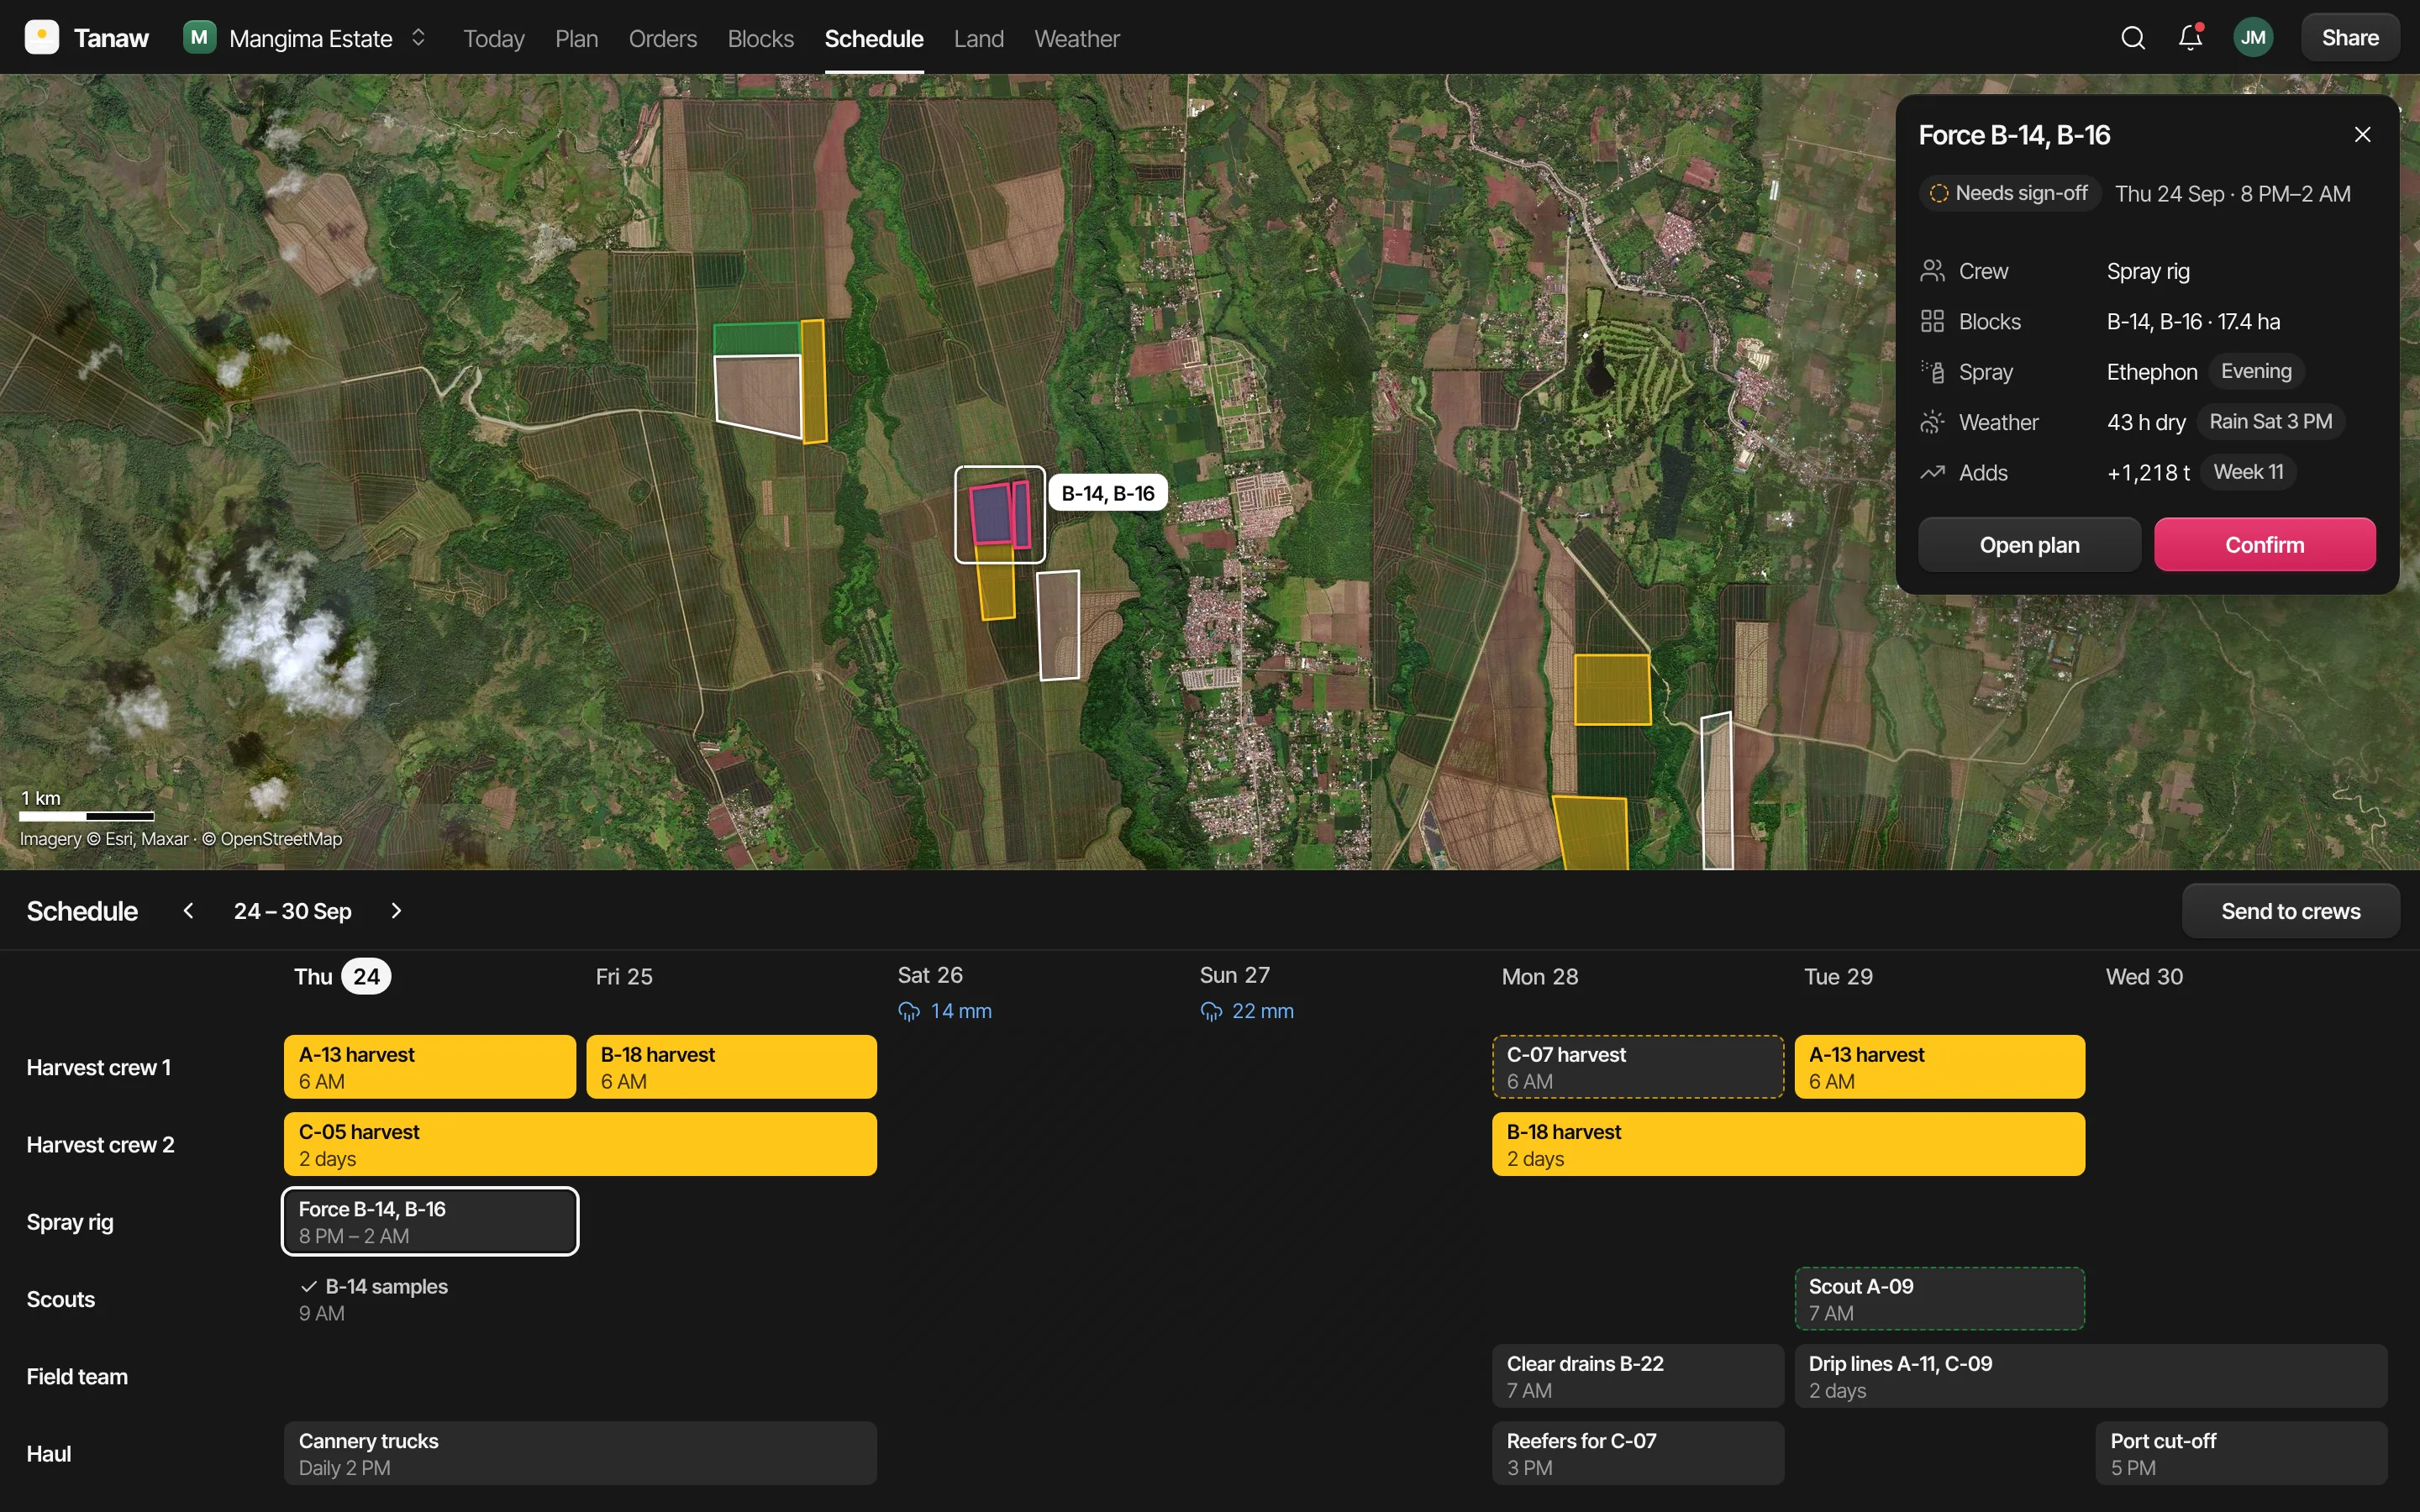Open the notifications bell
This screenshot has height=1512, width=2420.
(x=2190, y=38)
